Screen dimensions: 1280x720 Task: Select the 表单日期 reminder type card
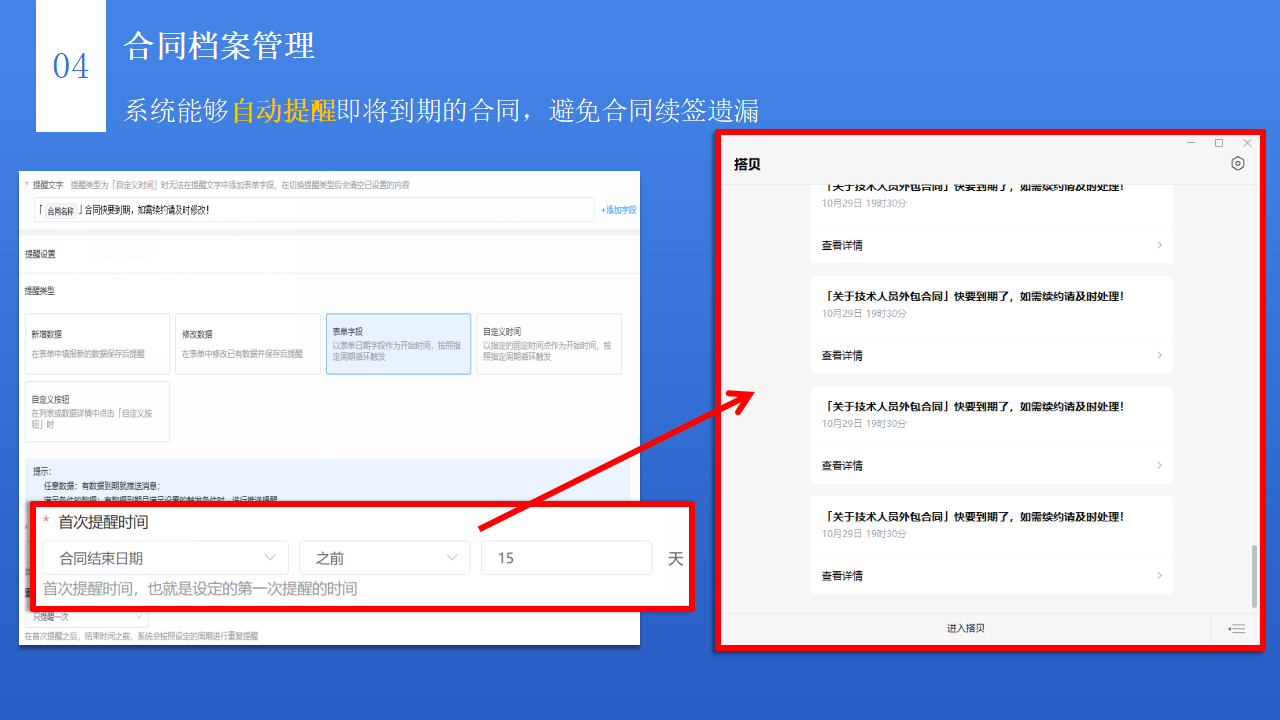click(x=398, y=343)
